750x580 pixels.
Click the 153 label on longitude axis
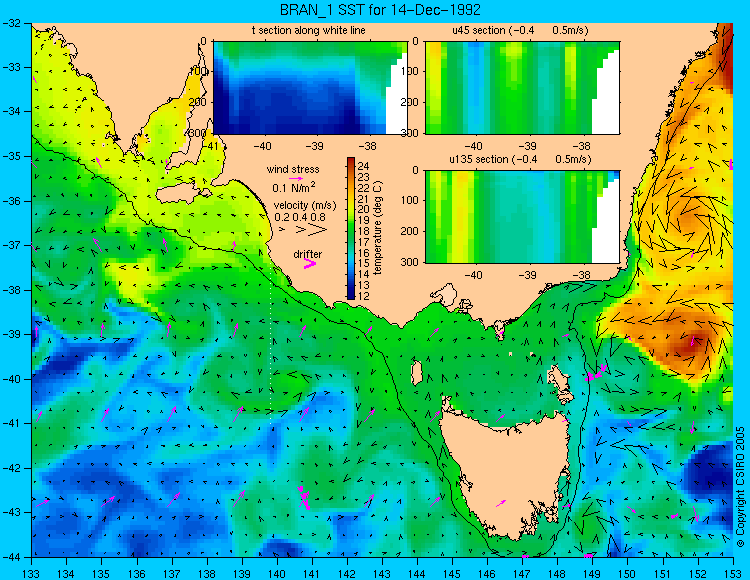pyautogui.click(x=733, y=574)
